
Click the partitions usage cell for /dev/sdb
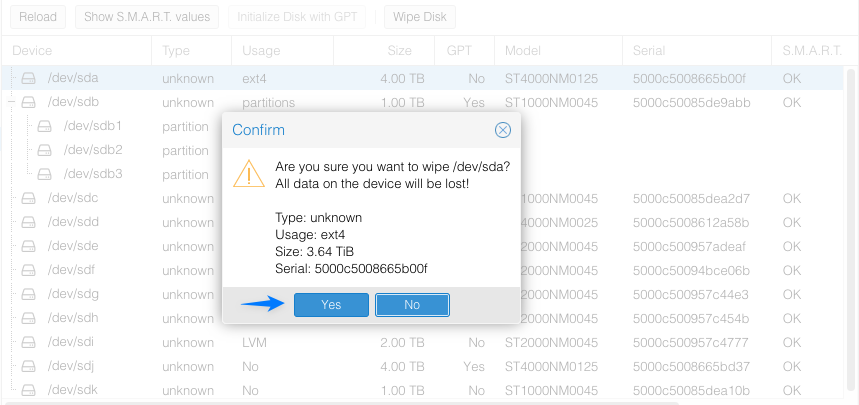click(x=268, y=102)
